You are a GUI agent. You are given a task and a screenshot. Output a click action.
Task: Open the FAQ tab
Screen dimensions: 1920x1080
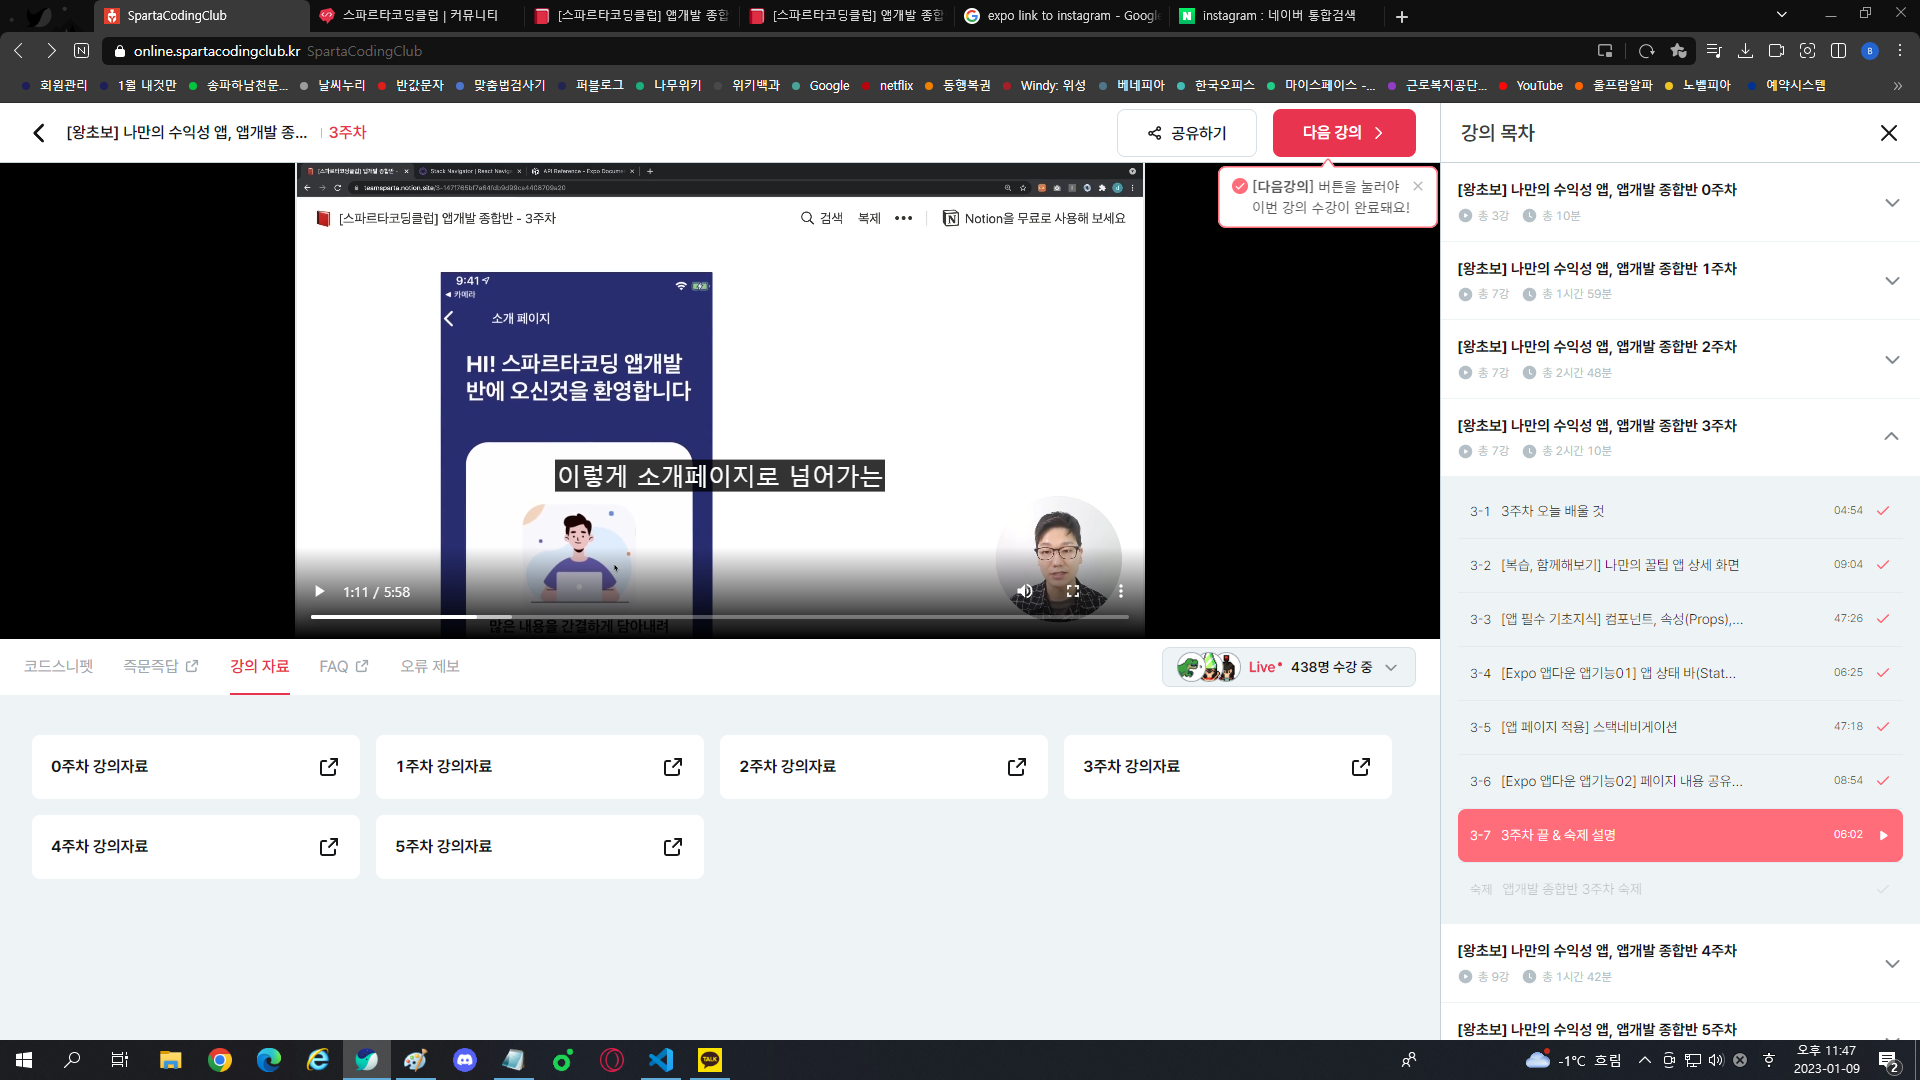(344, 666)
